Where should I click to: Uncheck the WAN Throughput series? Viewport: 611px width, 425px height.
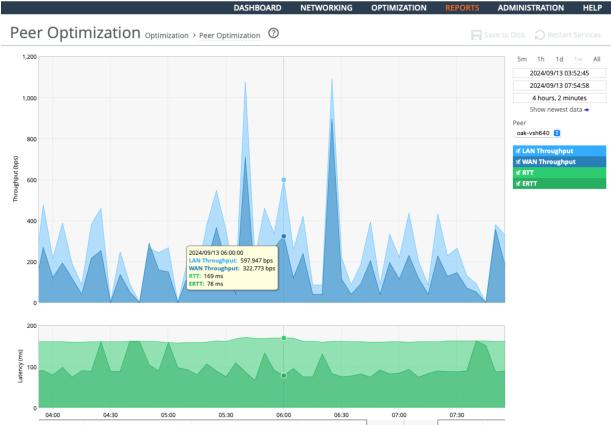[x=519, y=161]
